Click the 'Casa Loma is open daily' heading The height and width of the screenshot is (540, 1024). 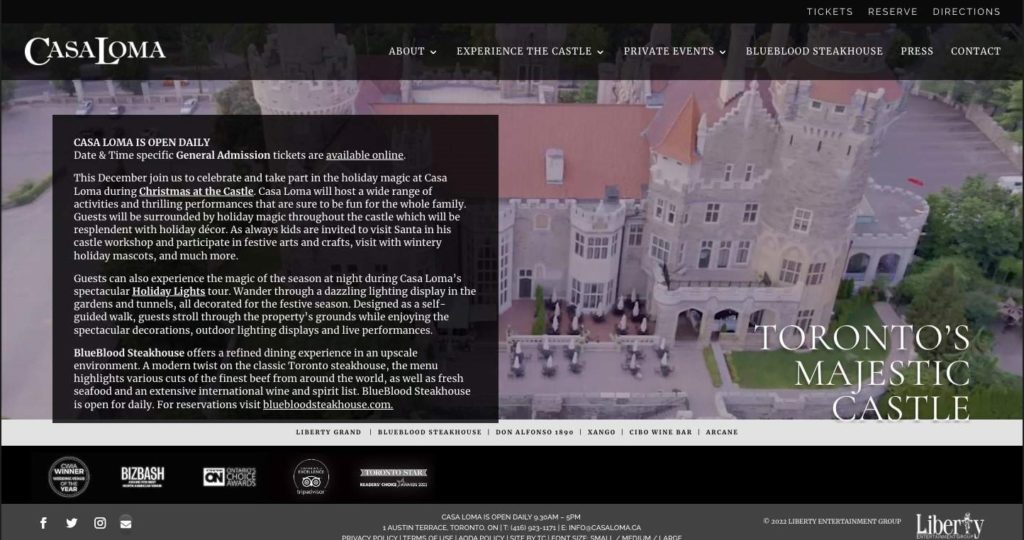(142, 142)
